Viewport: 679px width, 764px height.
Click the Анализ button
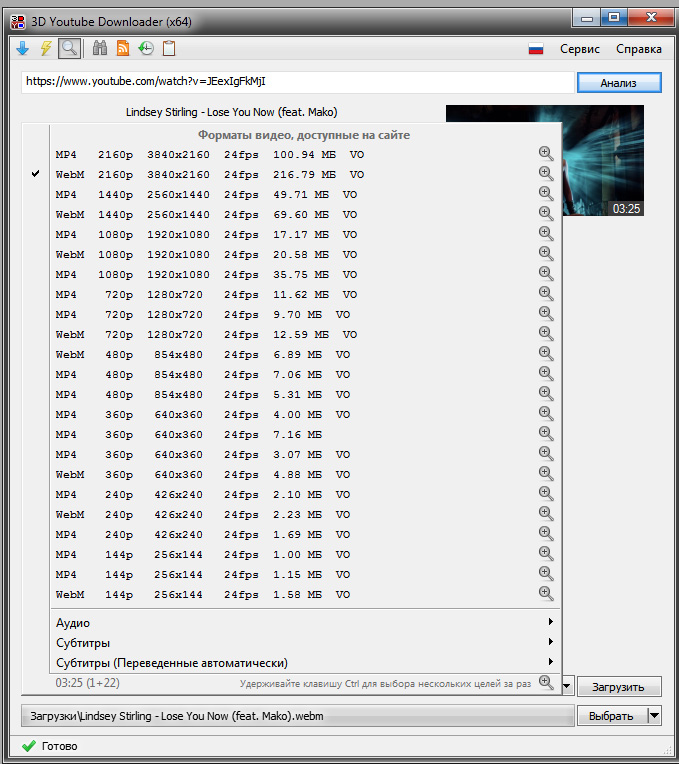pyautogui.click(x=619, y=82)
